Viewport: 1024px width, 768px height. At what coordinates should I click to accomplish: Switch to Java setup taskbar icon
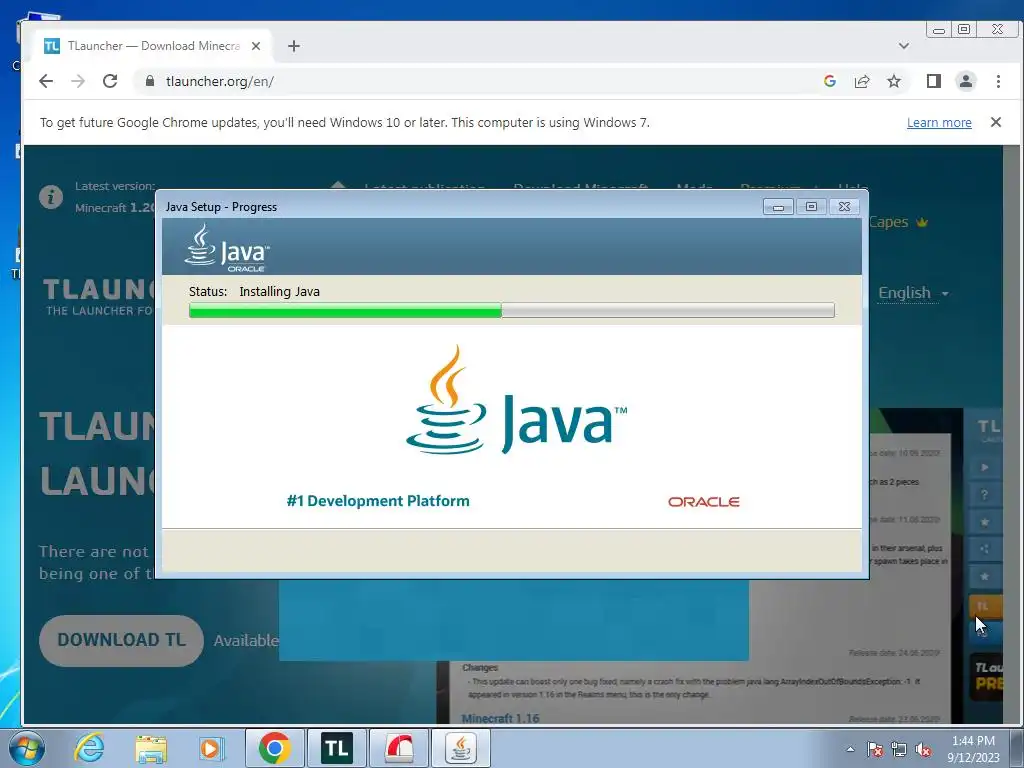[x=461, y=748]
